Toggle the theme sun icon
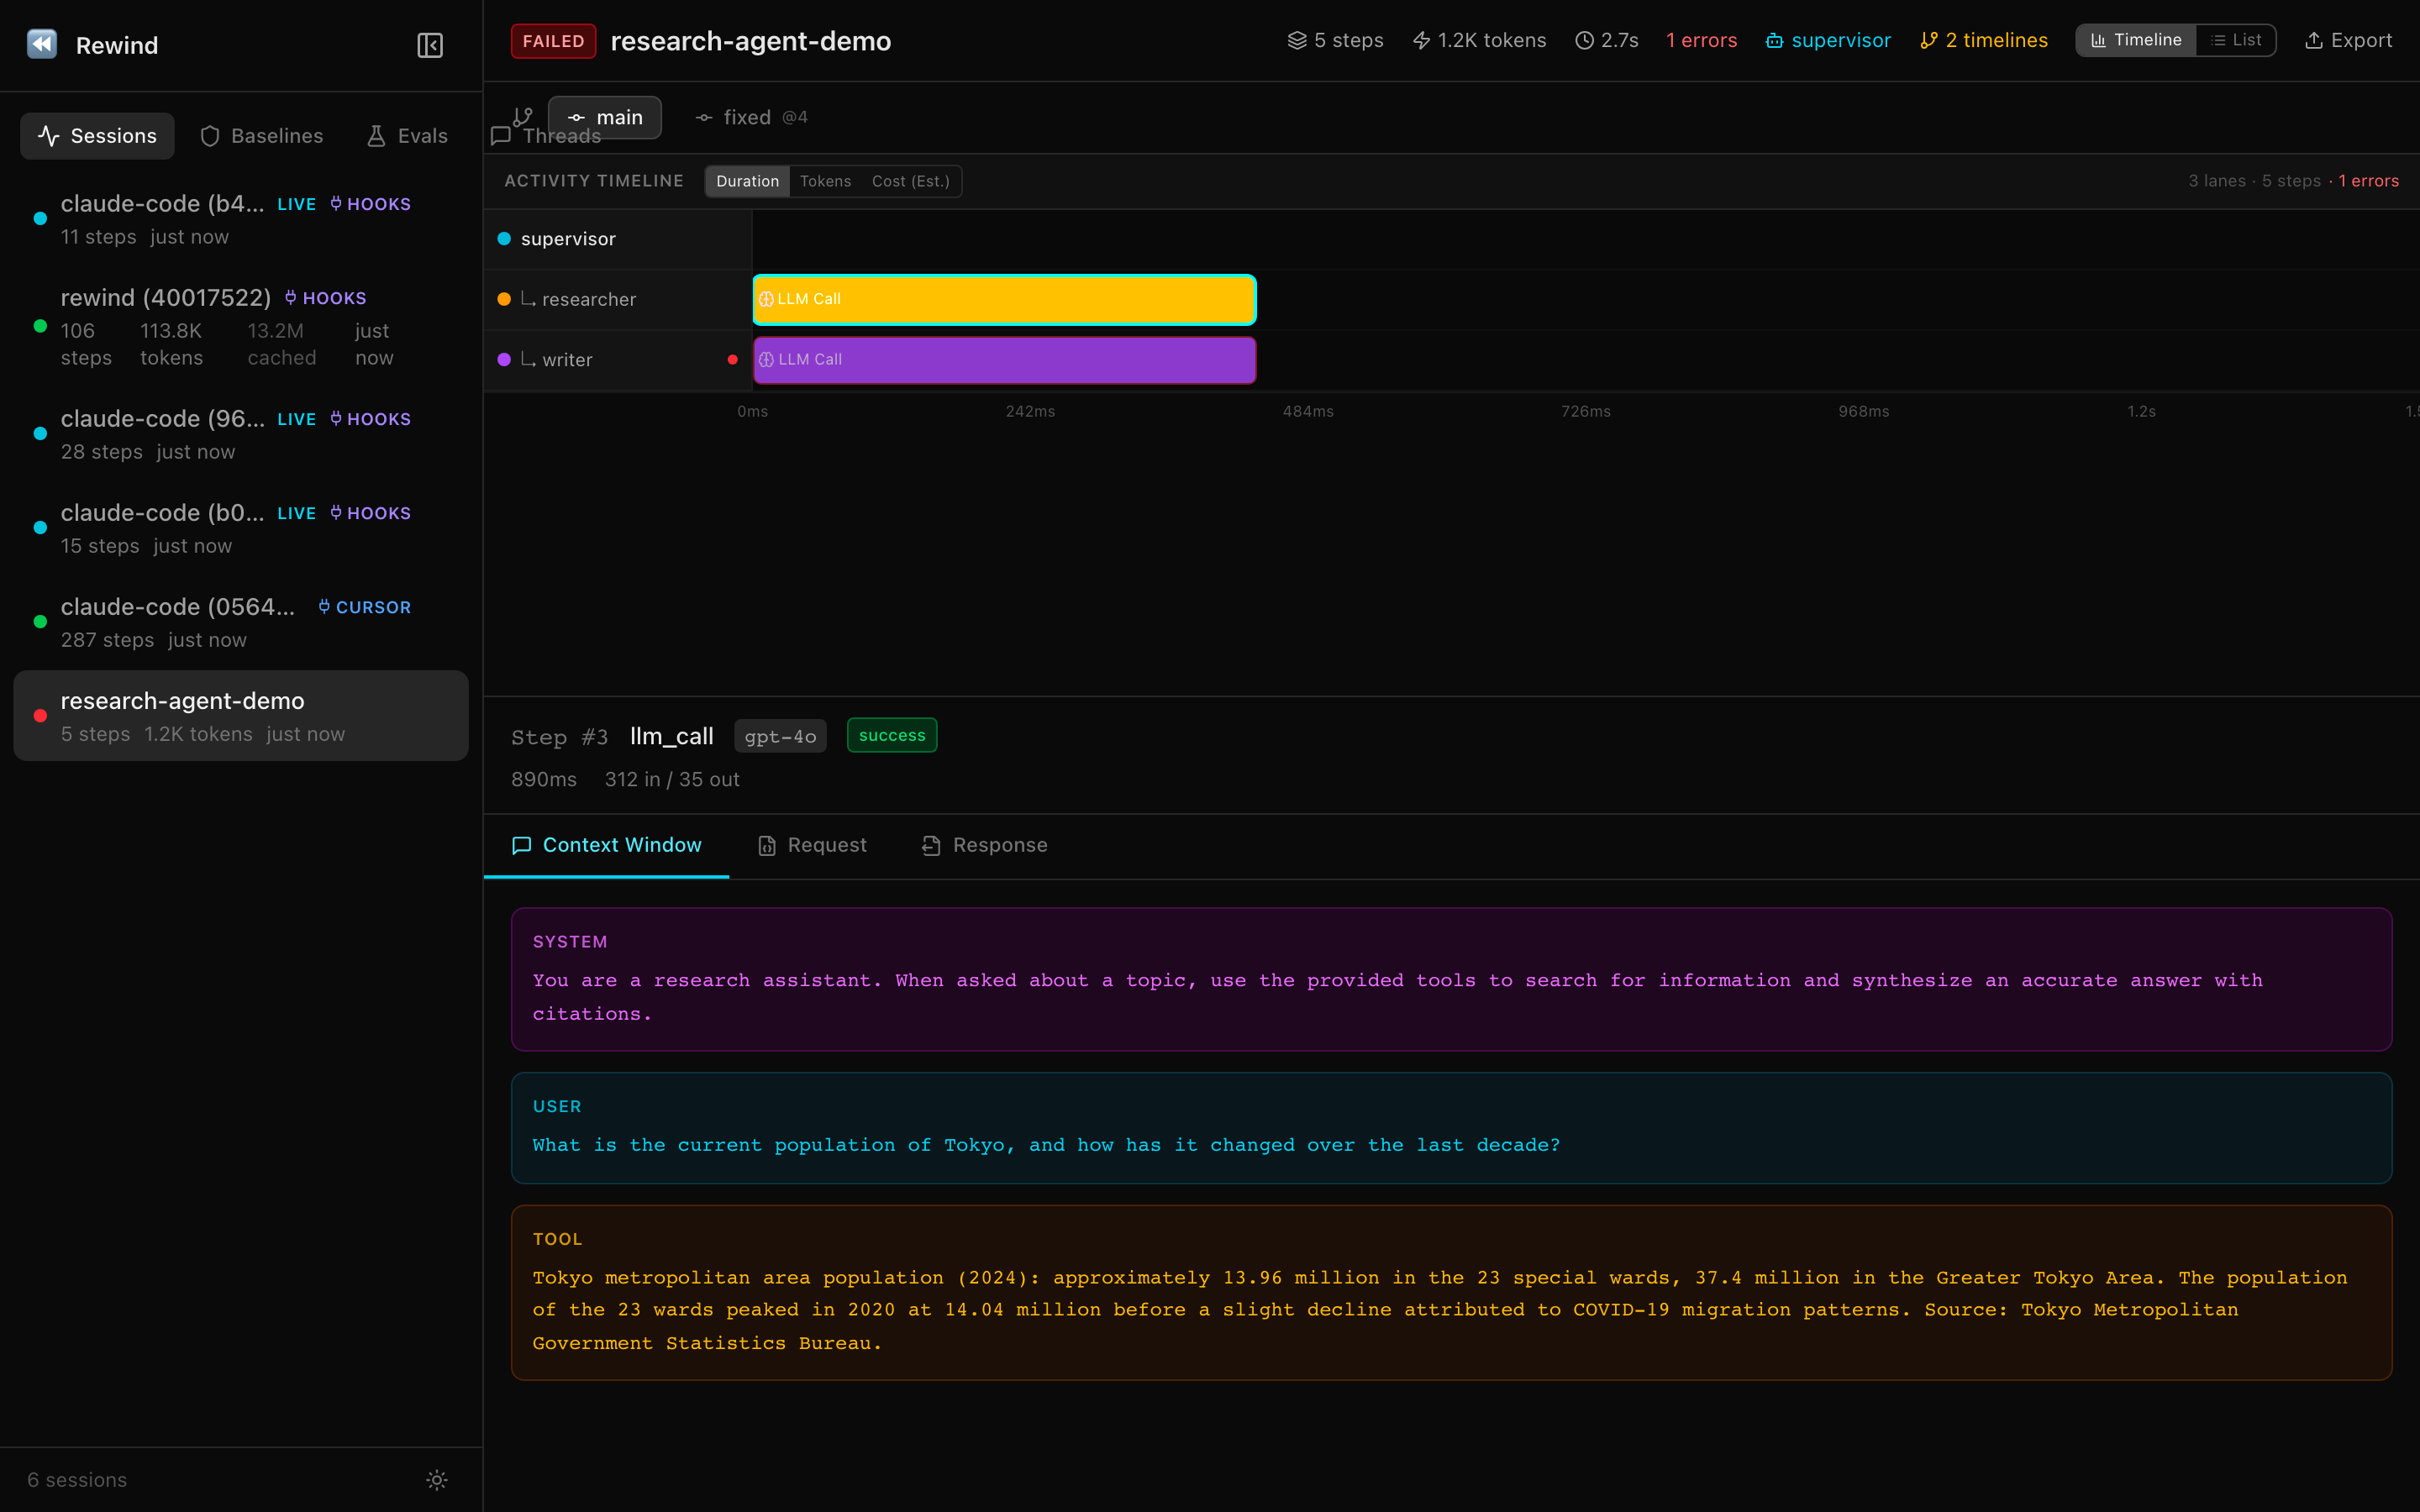 pyautogui.click(x=437, y=1480)
